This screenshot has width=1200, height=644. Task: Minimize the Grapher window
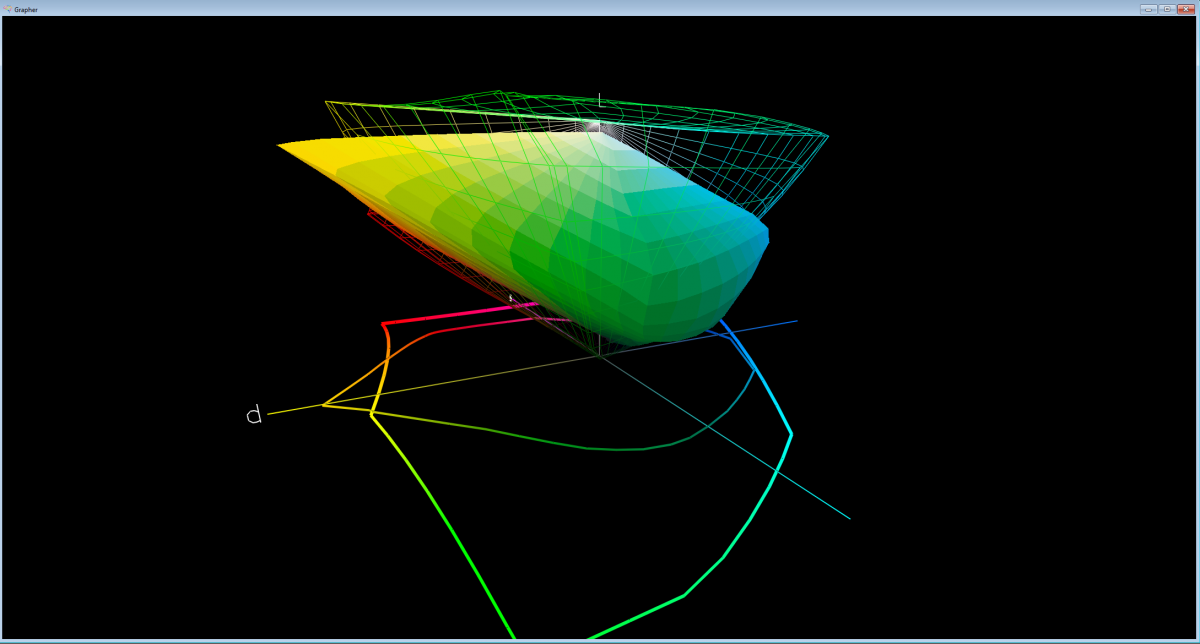pyautogui.click(x=1148, y=8)
